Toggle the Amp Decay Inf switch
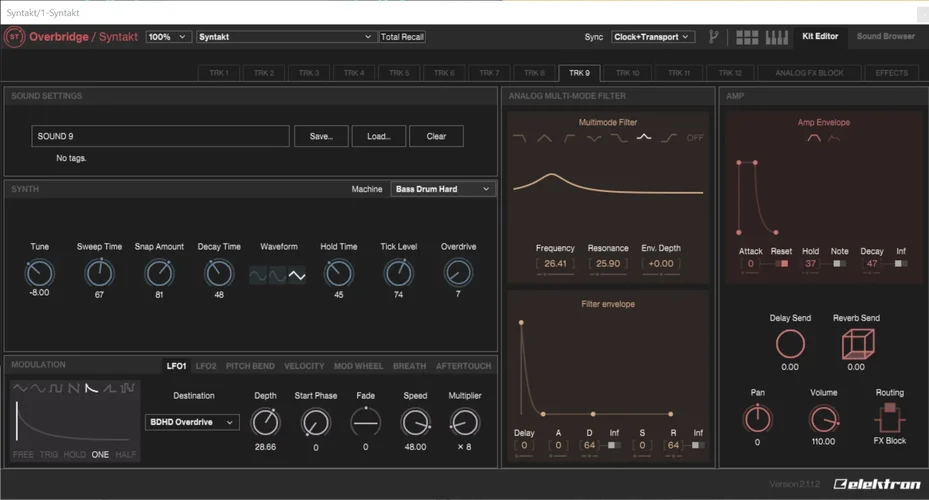 click(x=900, y=264)
